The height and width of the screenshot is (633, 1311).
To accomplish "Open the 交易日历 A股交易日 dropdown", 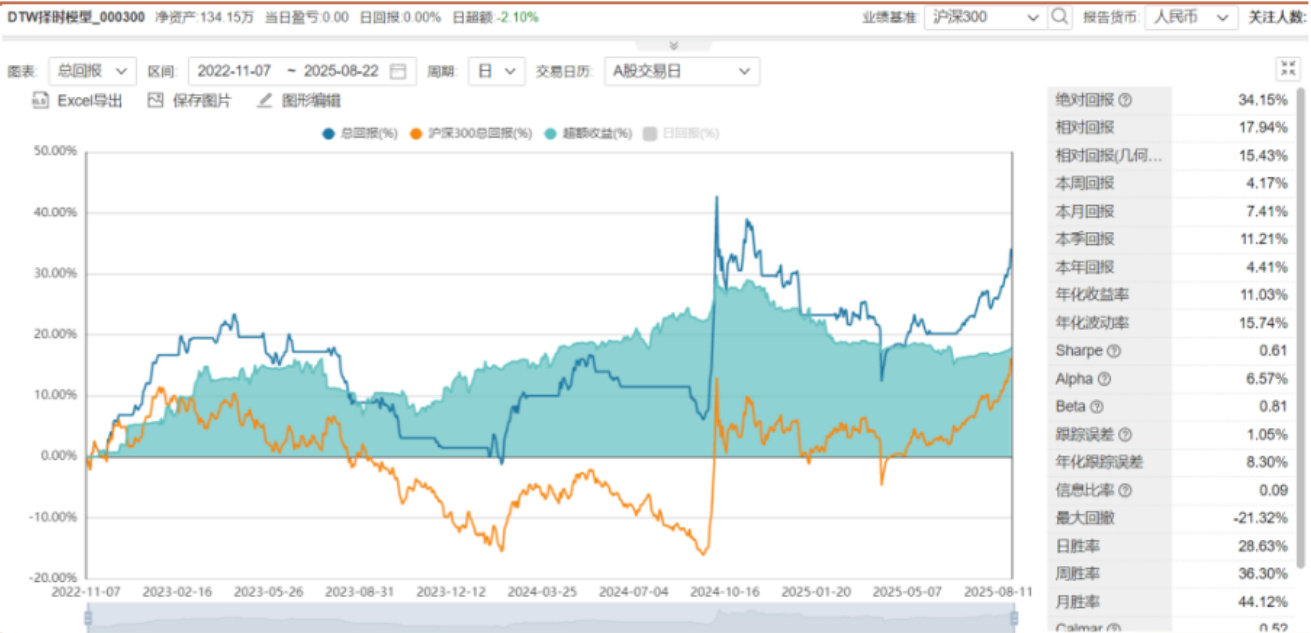I will 681,71.
